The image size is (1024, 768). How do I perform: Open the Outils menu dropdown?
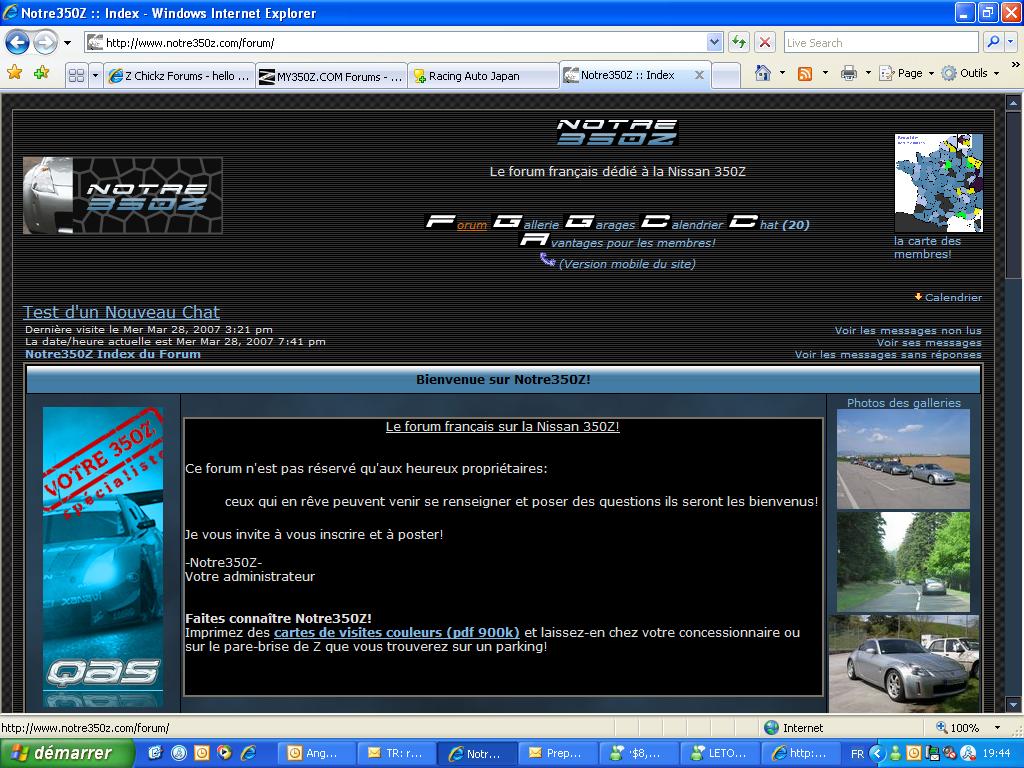pos(972,73)
